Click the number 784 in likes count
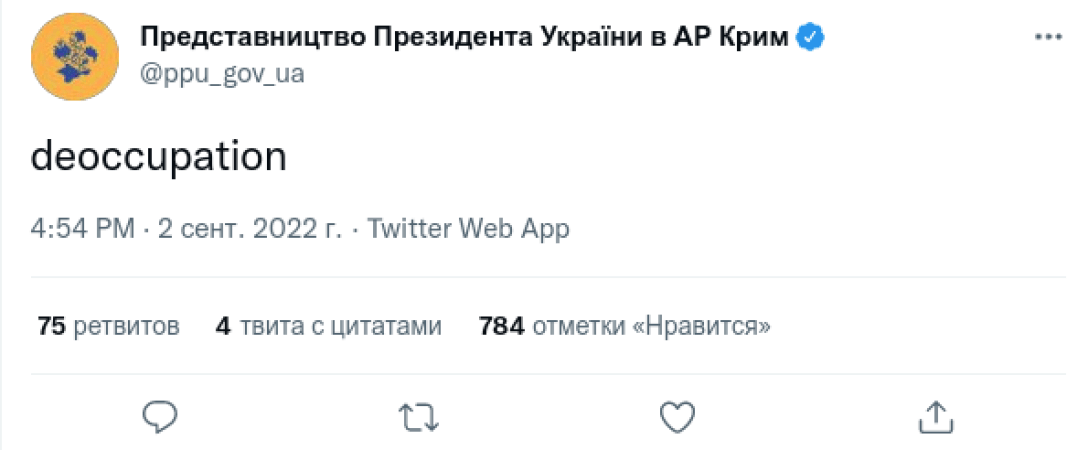This screenshot has height=450, width=1088. pos(502,326)
